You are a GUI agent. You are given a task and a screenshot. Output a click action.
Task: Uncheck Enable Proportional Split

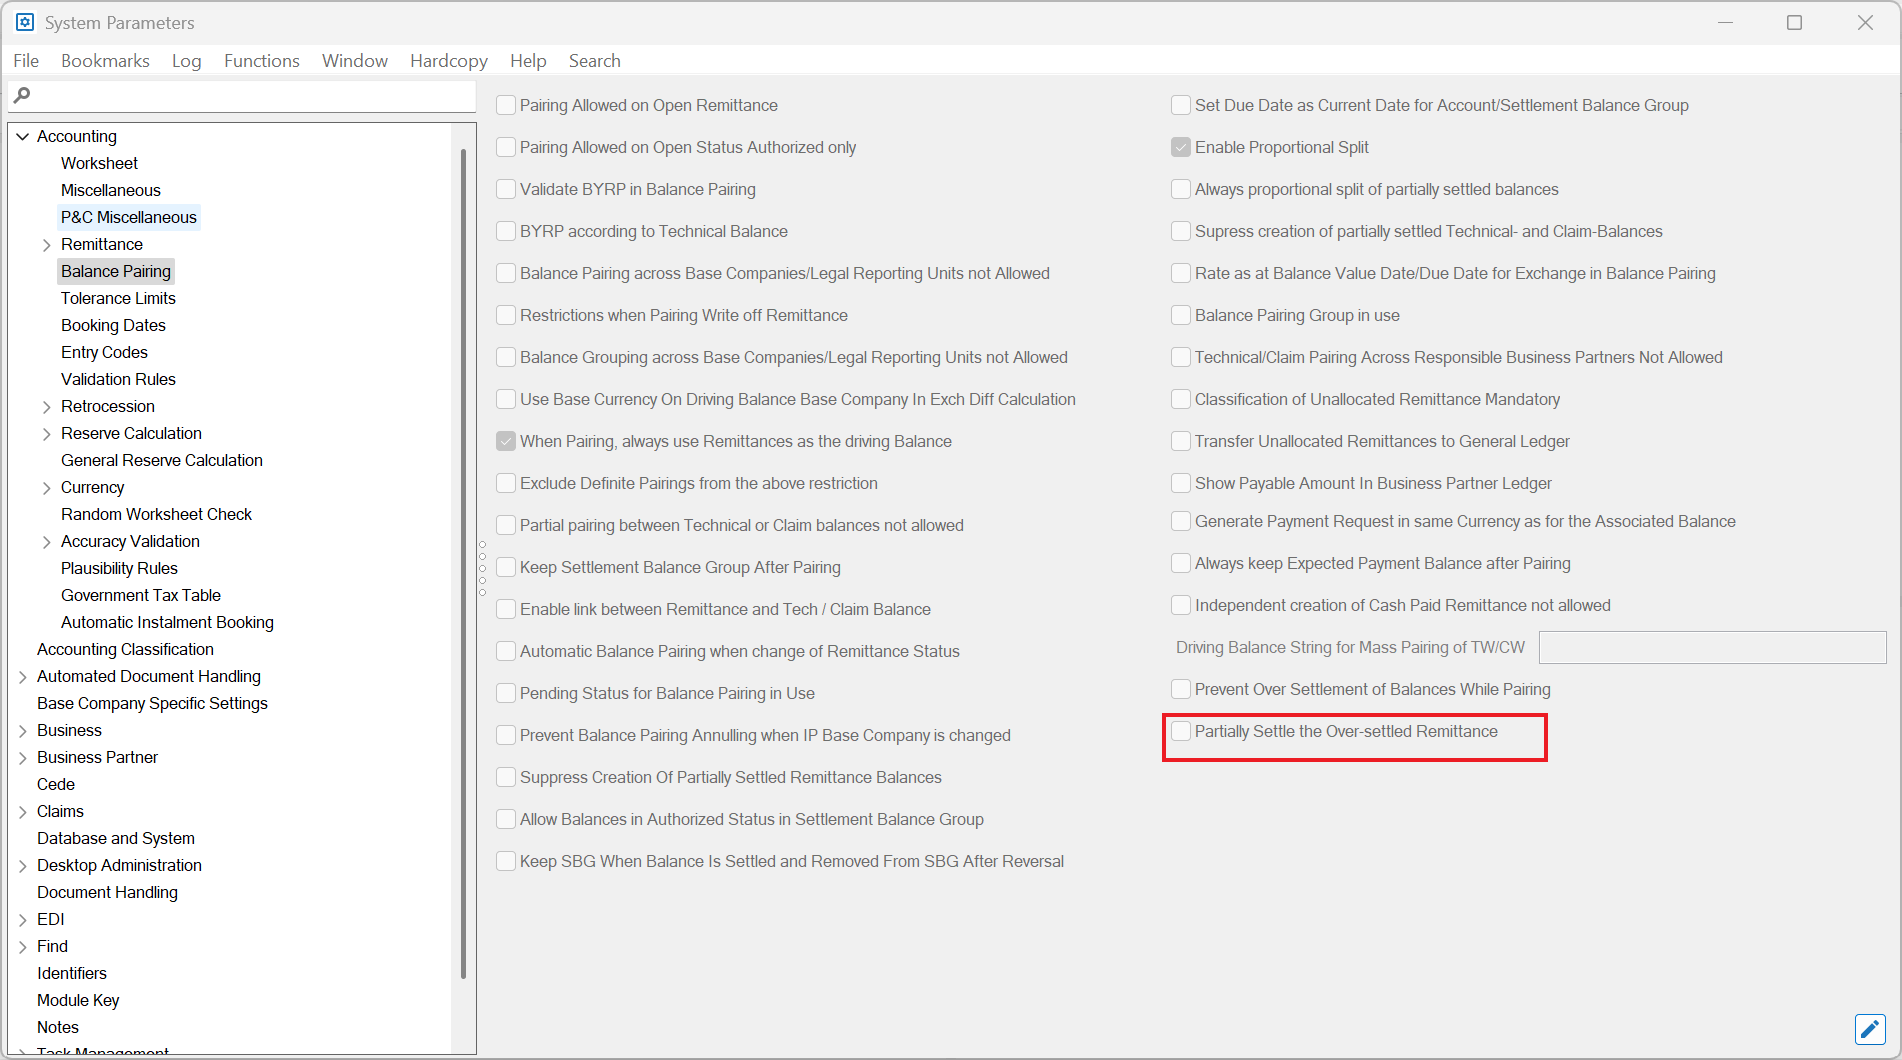click(1181, 147)
